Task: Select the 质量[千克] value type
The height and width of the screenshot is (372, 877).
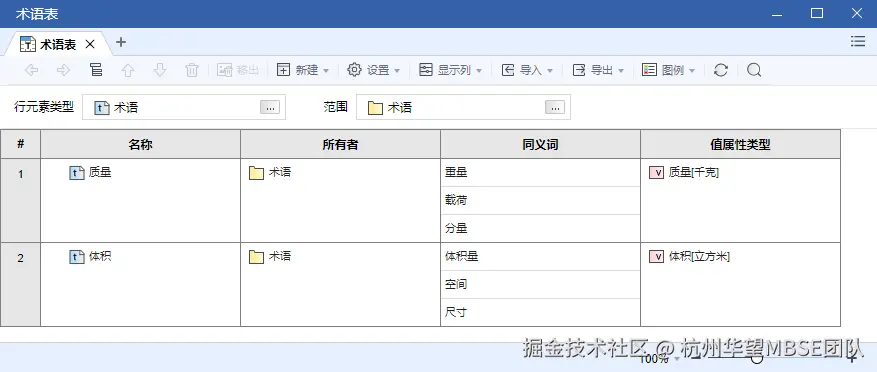Action: click(x=694, y=172)
